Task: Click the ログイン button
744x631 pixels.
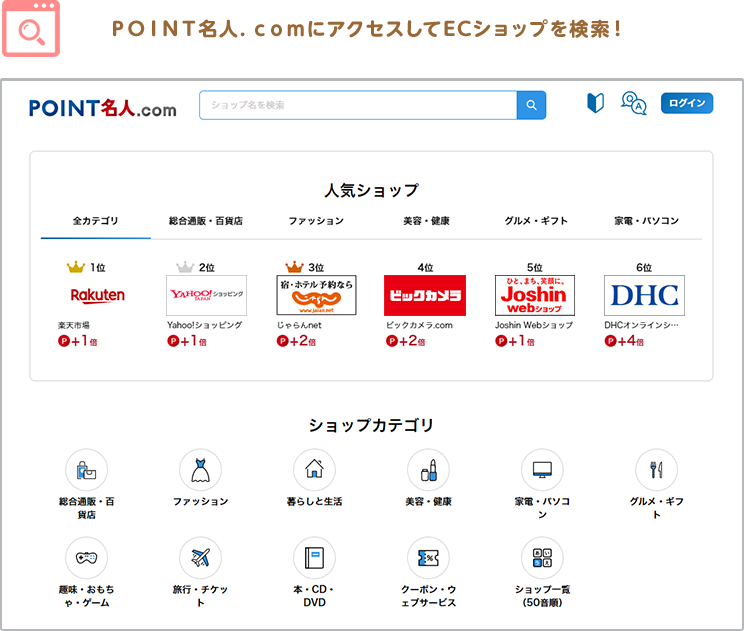Action: [x=687, y=103]
